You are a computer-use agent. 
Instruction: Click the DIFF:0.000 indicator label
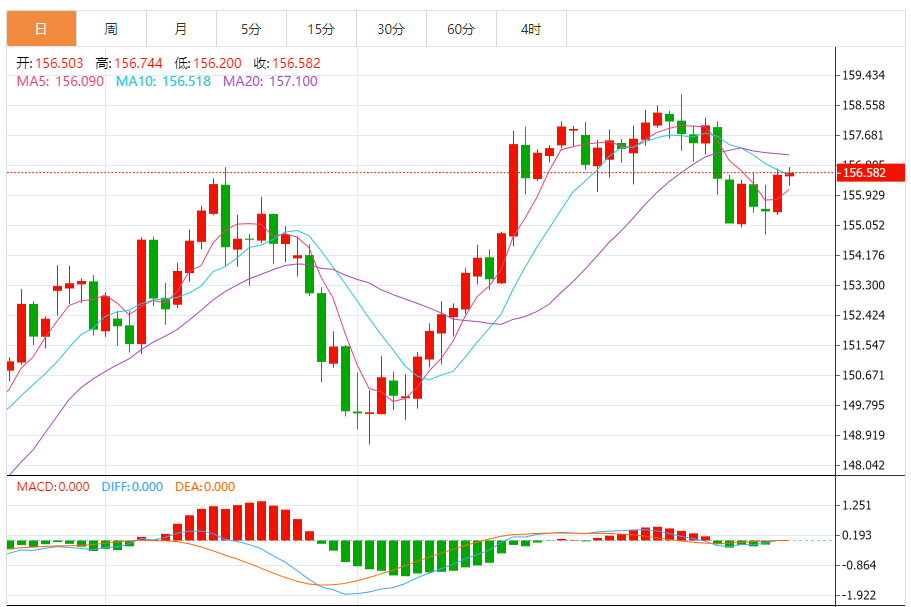click(132, 487)
